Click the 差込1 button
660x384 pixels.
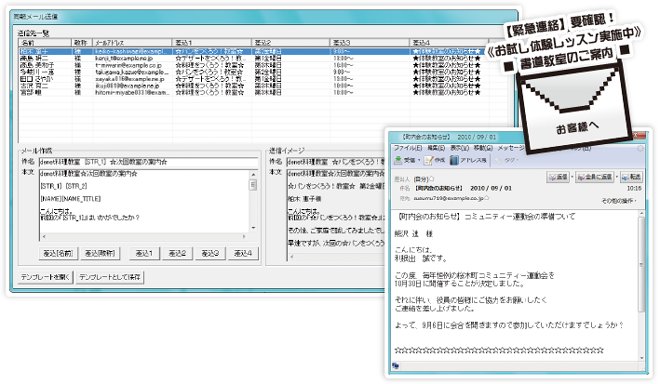pos(144,253)
